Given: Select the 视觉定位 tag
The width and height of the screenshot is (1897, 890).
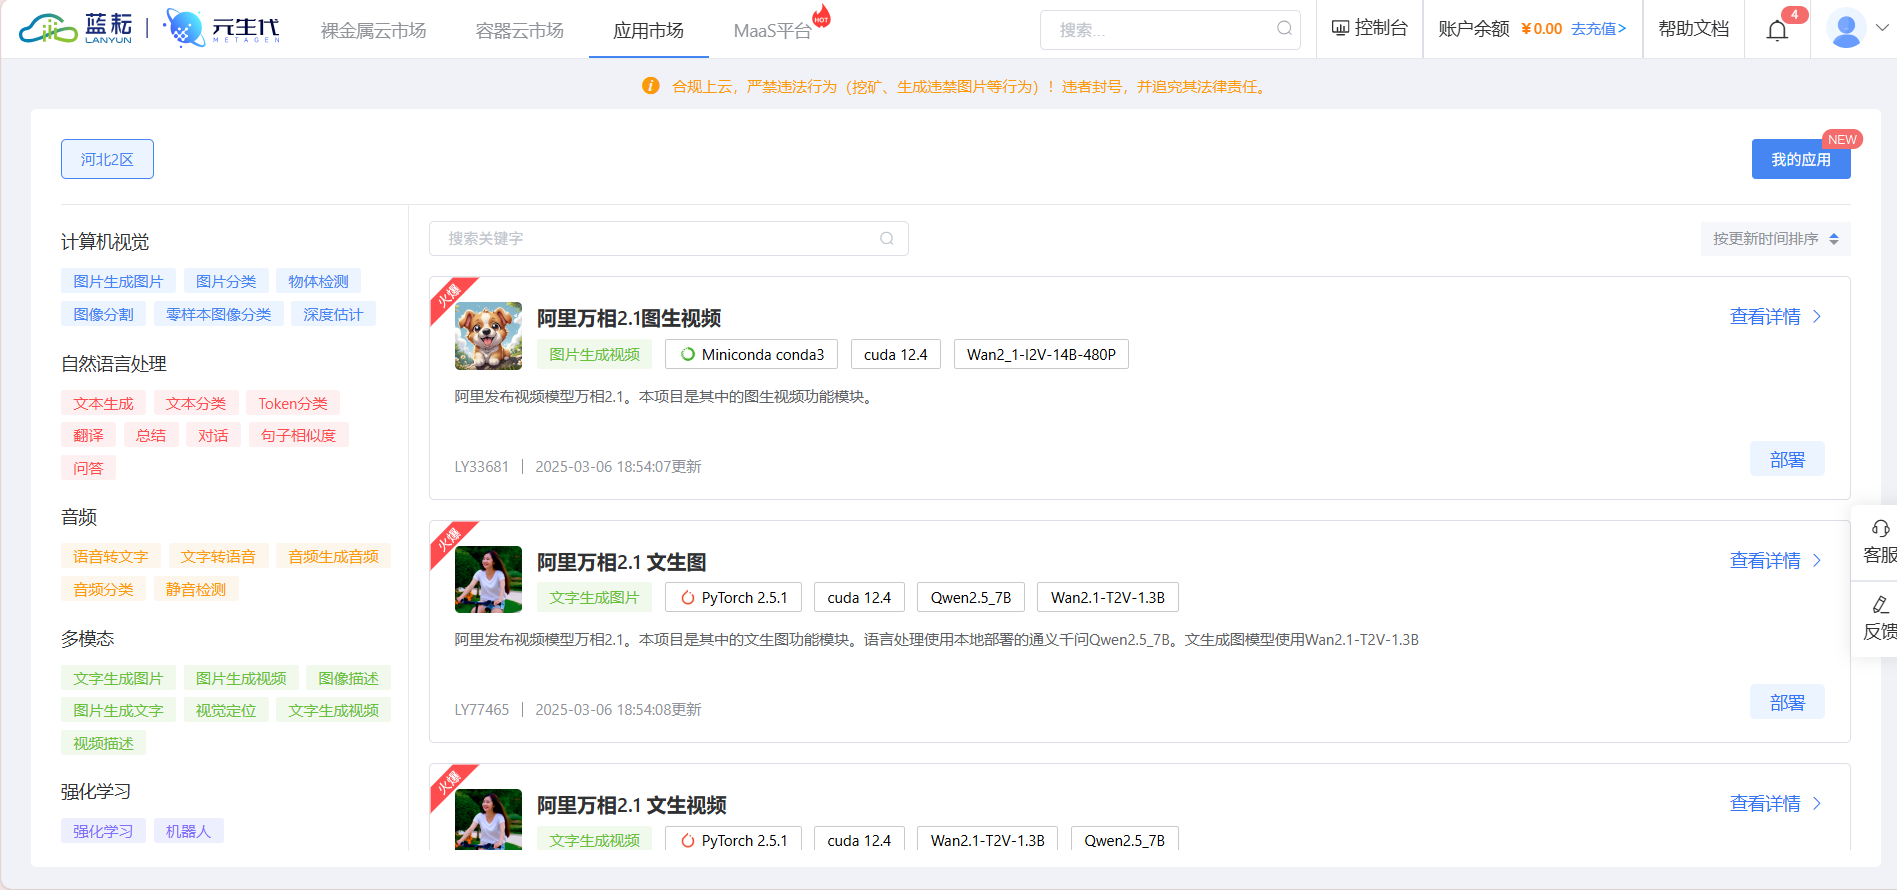Looking at the screenshot, I should [226, 710].
